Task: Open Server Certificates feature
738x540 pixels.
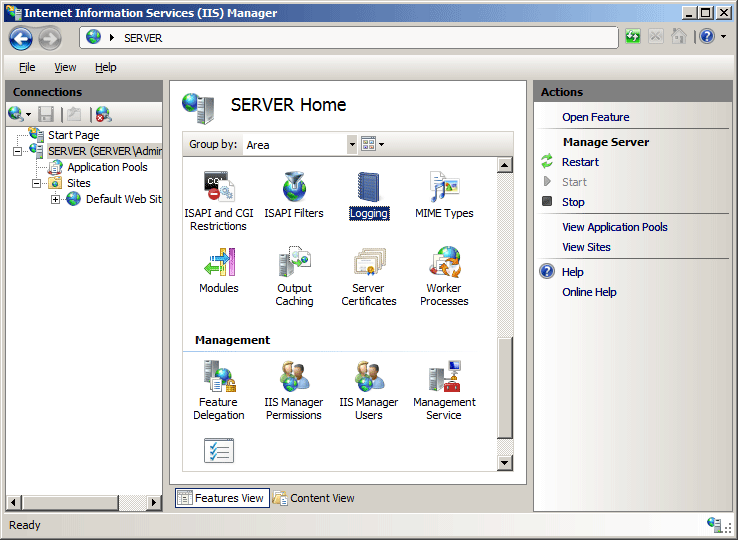Action: [369, 276]
